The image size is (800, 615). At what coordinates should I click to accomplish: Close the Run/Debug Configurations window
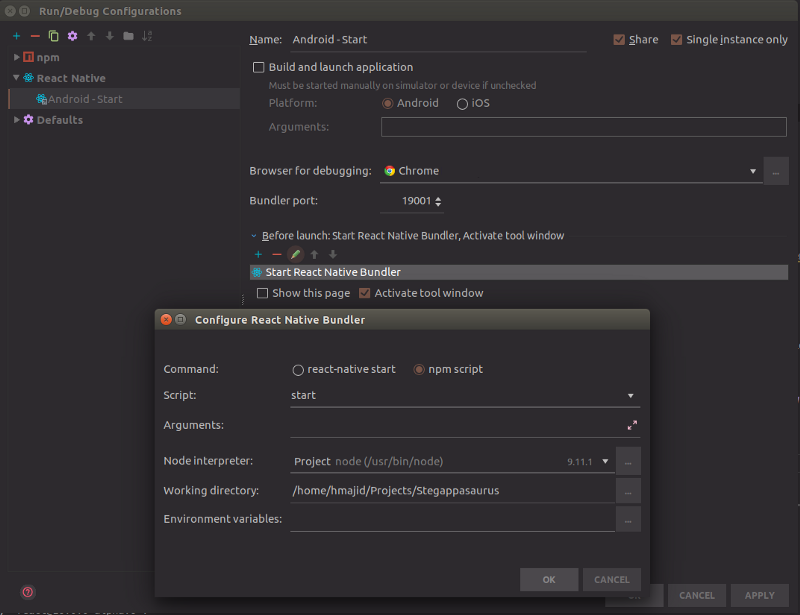point(10,11)
